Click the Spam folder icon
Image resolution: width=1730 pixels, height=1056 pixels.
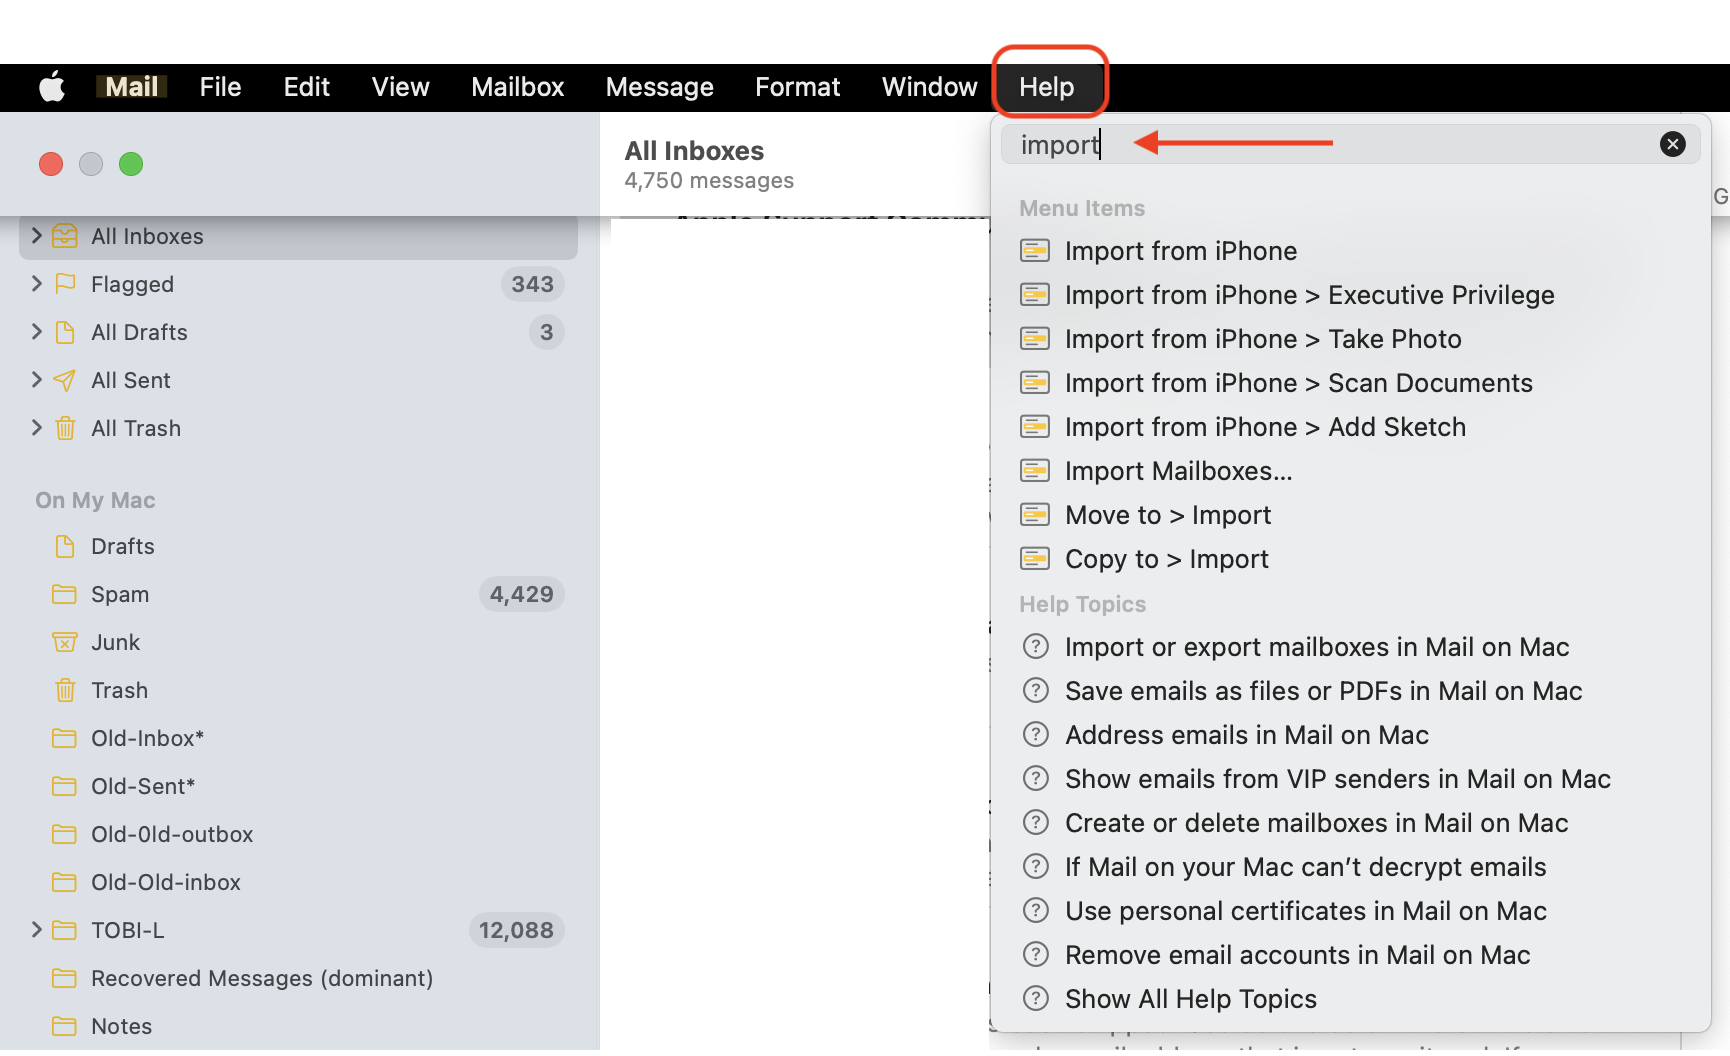65,594
